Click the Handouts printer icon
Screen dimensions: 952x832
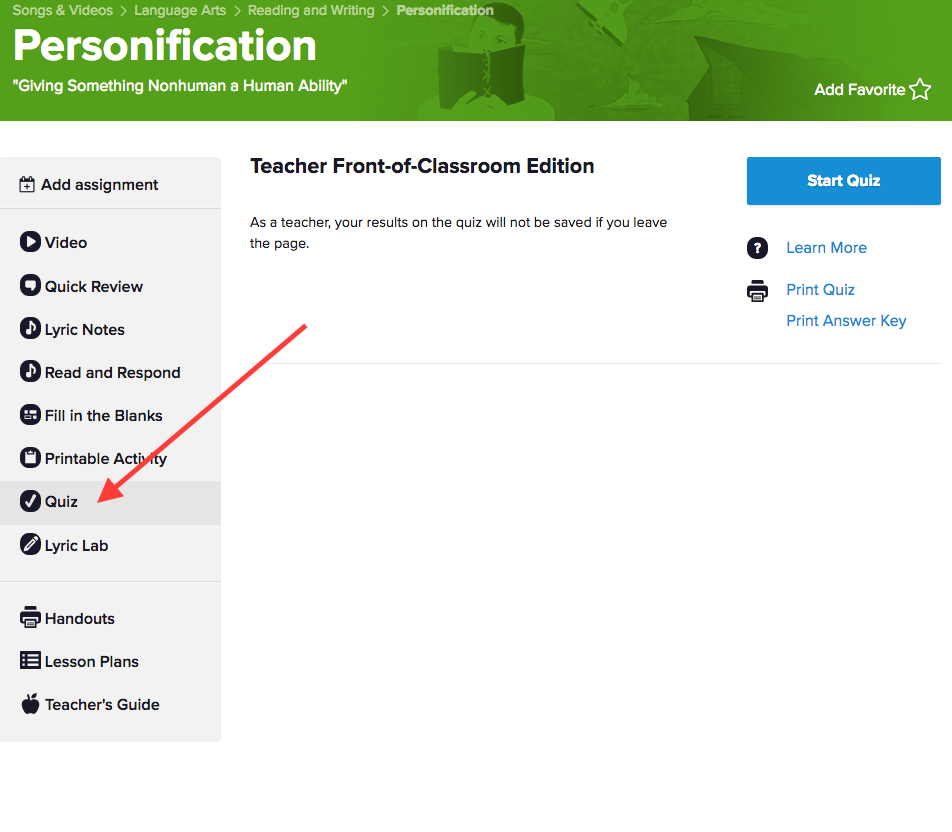pyautogui.click(x=30, y=618)
